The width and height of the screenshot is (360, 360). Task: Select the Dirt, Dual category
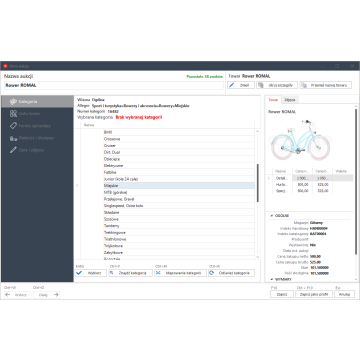[179, 152]
